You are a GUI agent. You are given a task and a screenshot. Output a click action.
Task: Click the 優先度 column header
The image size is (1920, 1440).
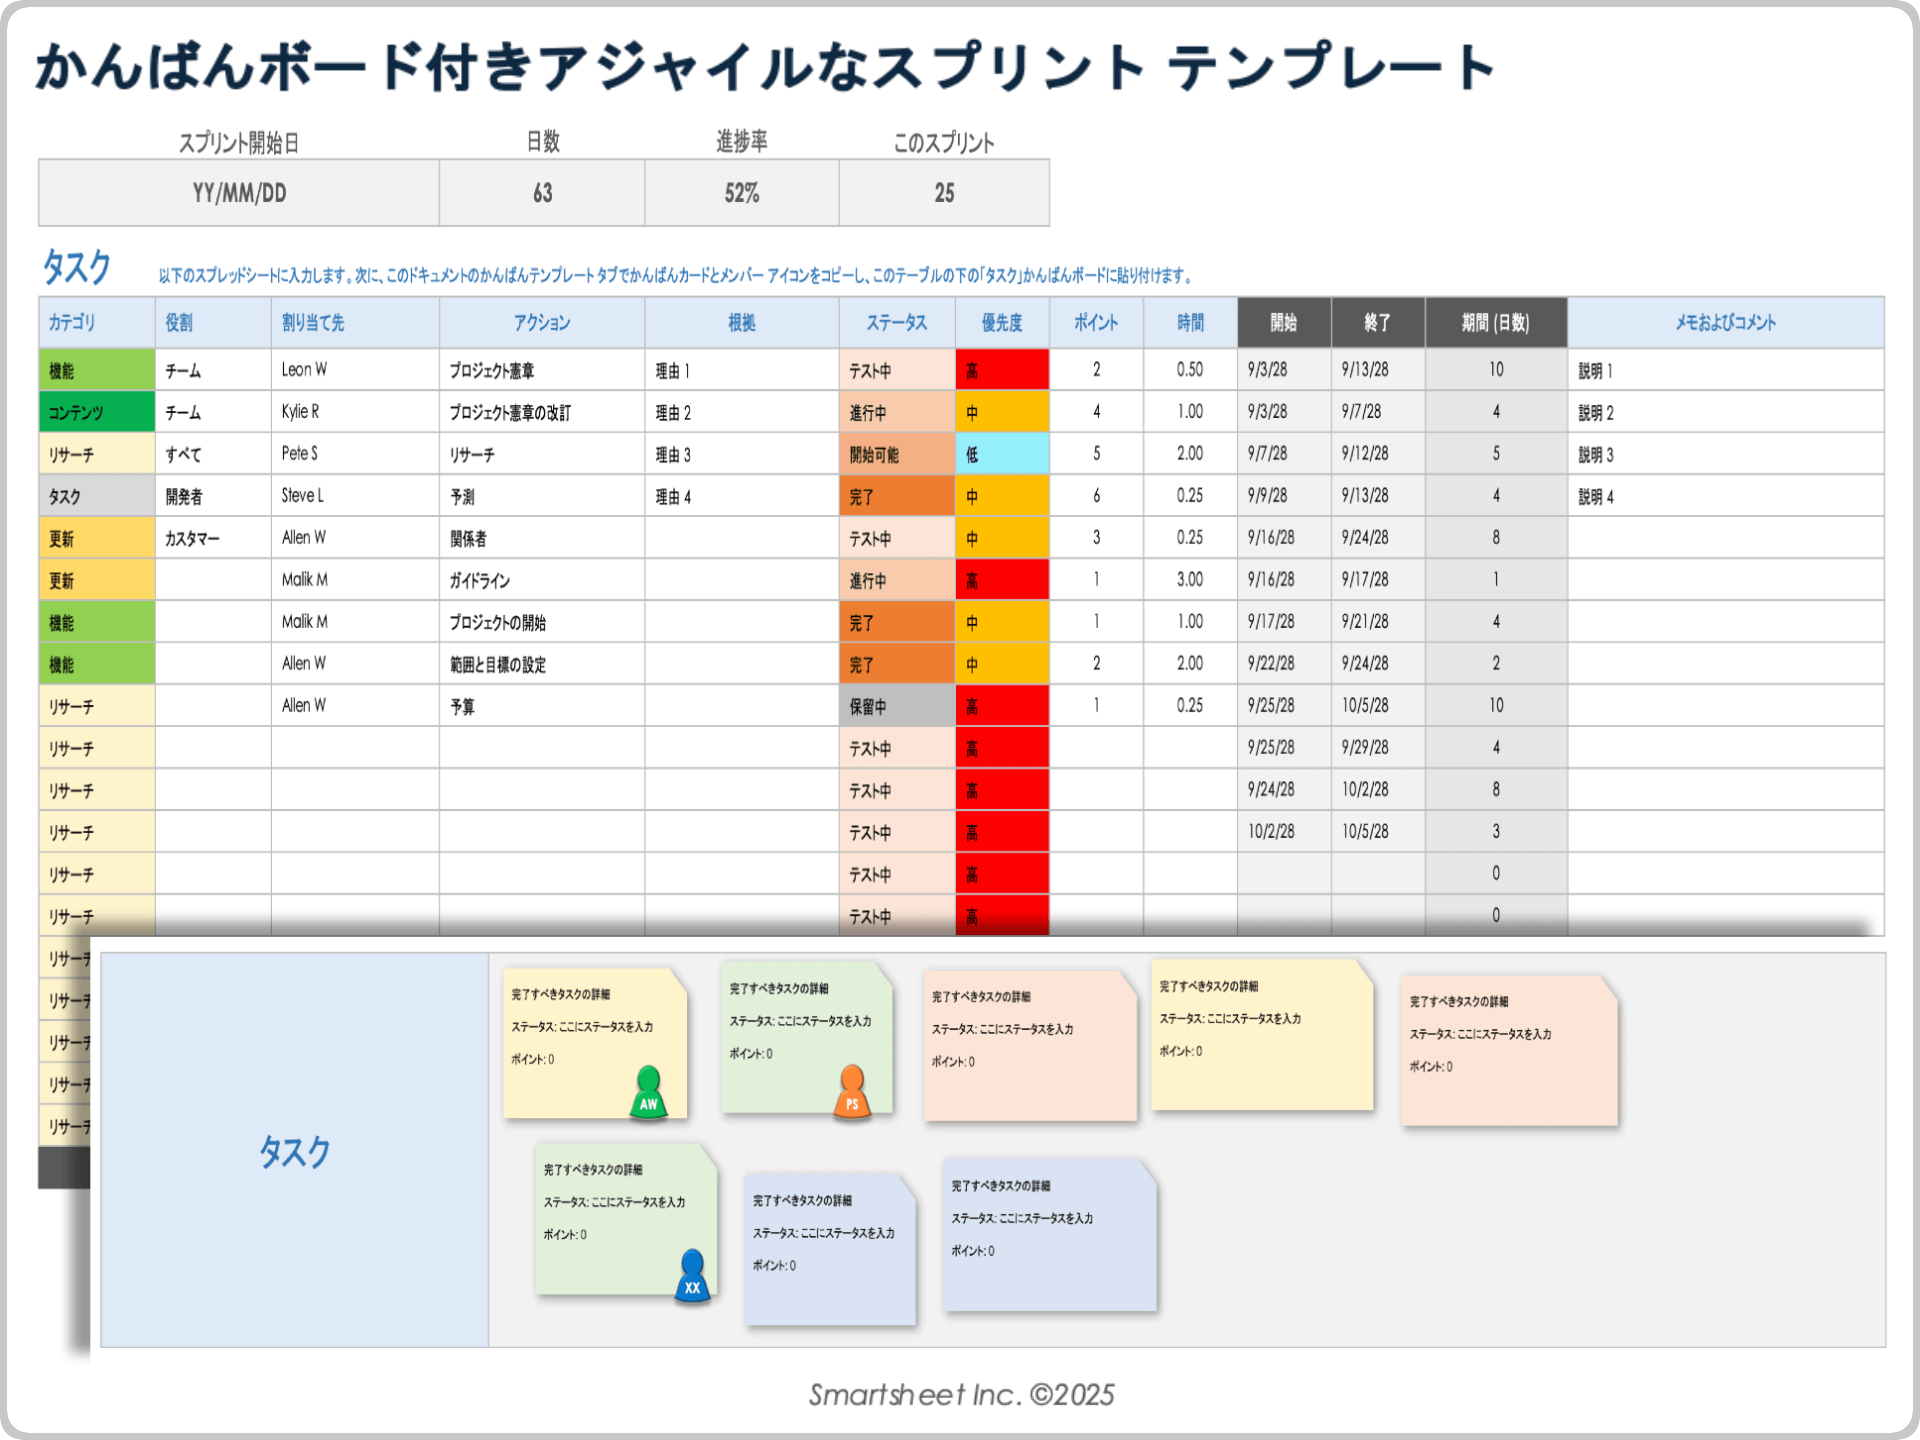pyautogui.click(x=1002, y=322)
